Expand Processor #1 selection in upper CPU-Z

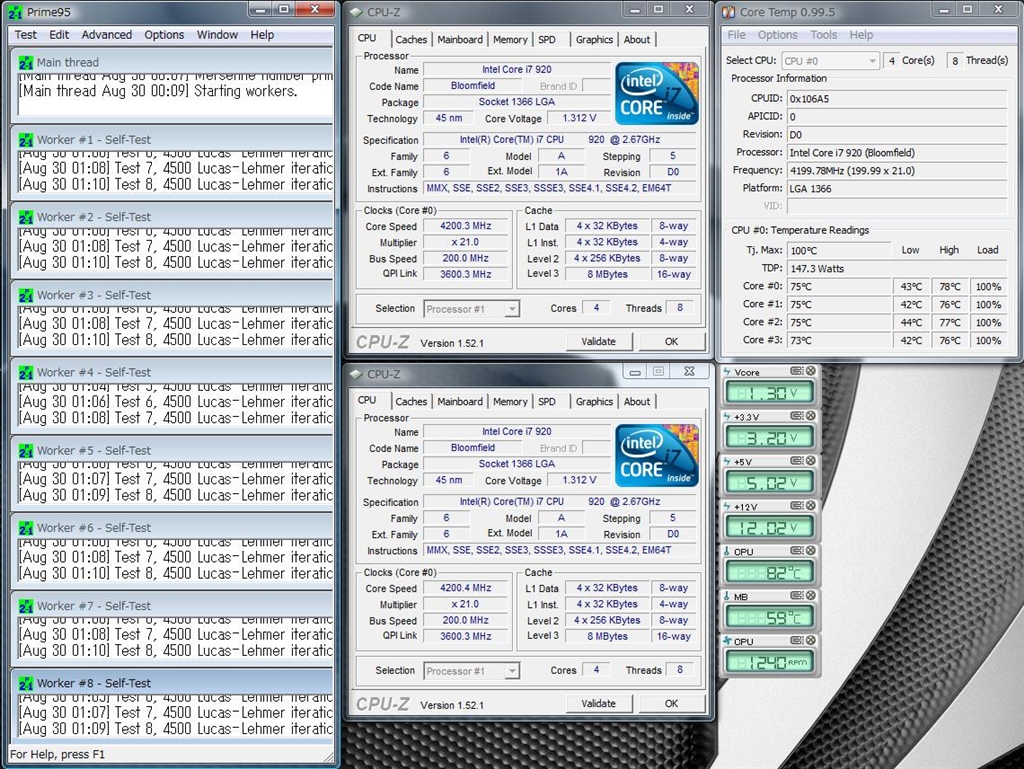click(x=511, y=309)
